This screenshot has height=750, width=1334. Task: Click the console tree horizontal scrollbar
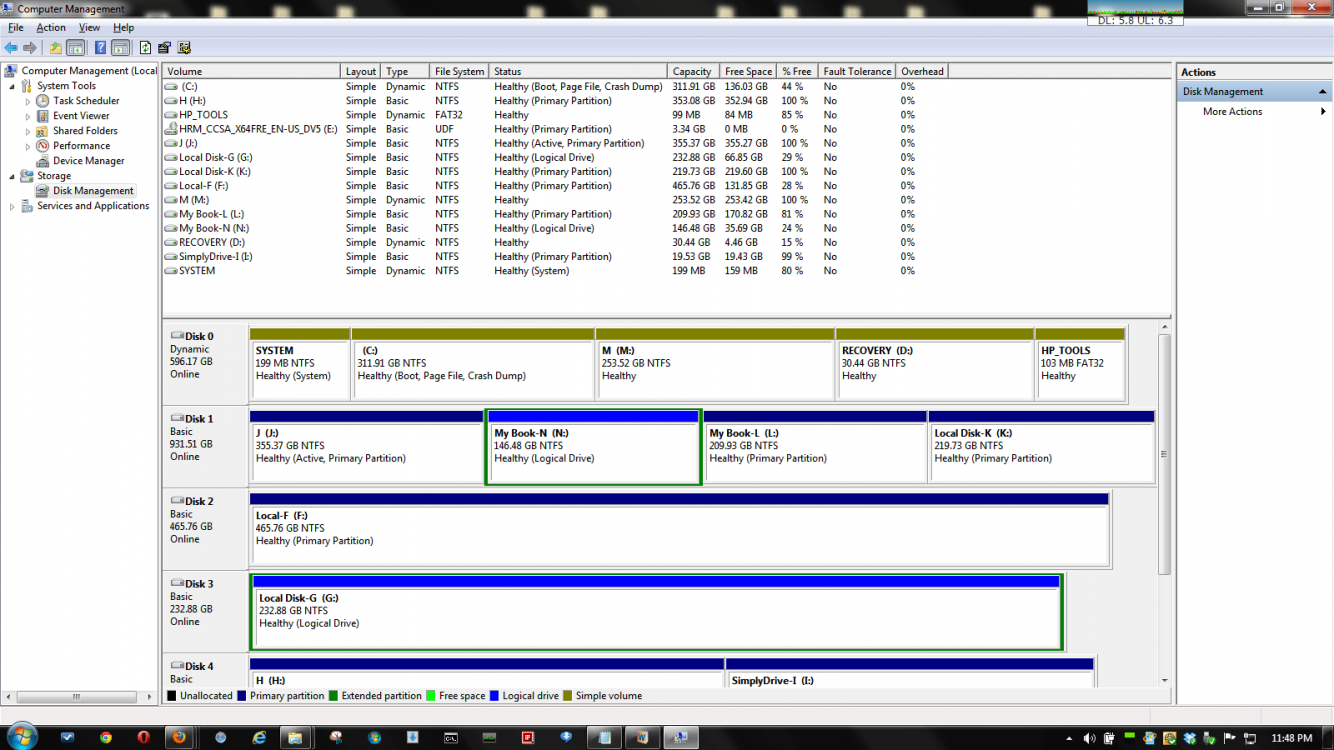tap(76, 696)
